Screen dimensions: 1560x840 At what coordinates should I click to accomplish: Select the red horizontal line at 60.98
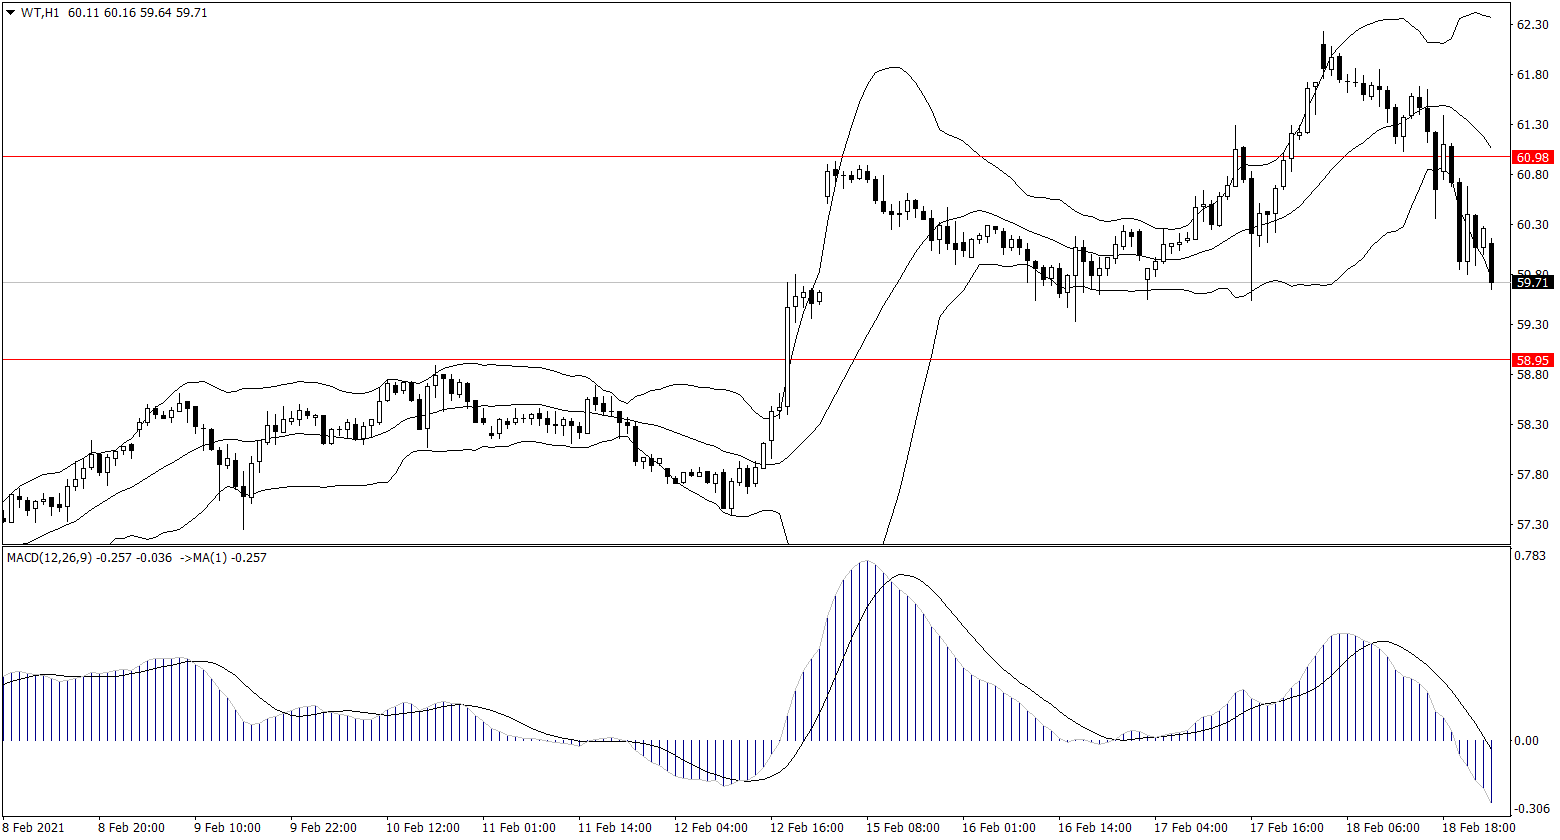coord(600,157)
